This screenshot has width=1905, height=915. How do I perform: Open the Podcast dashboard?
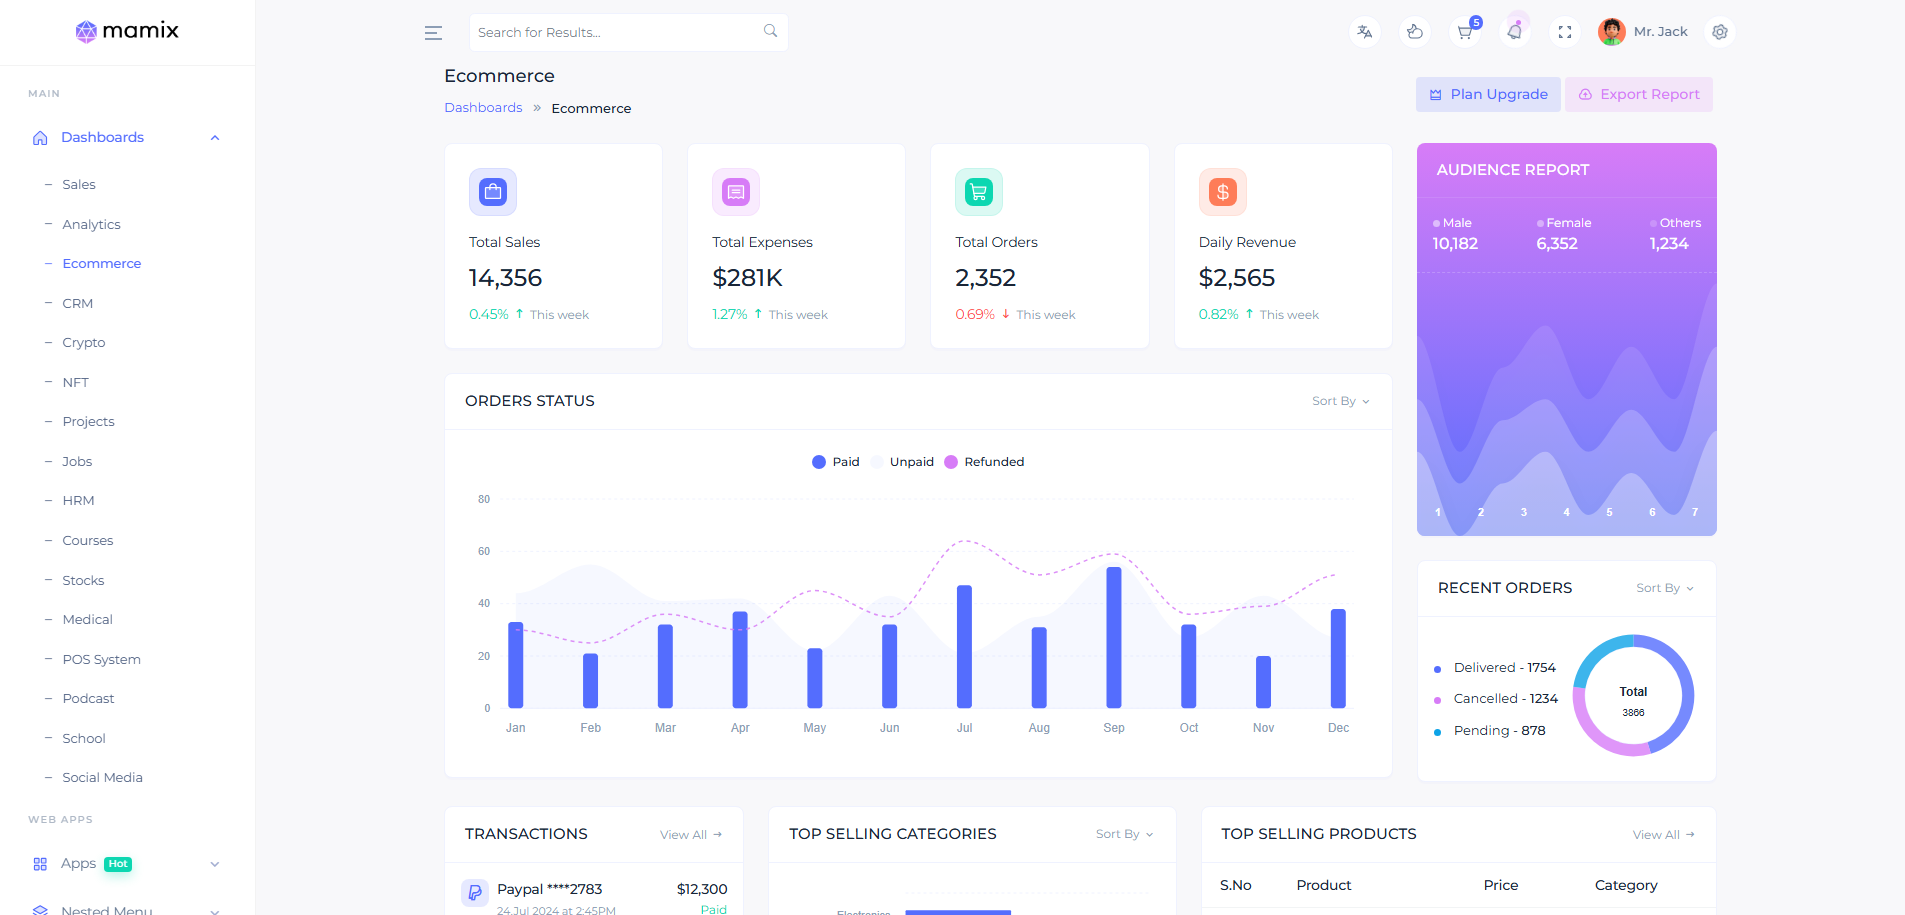pyautogui.click(x=88, y=699)
